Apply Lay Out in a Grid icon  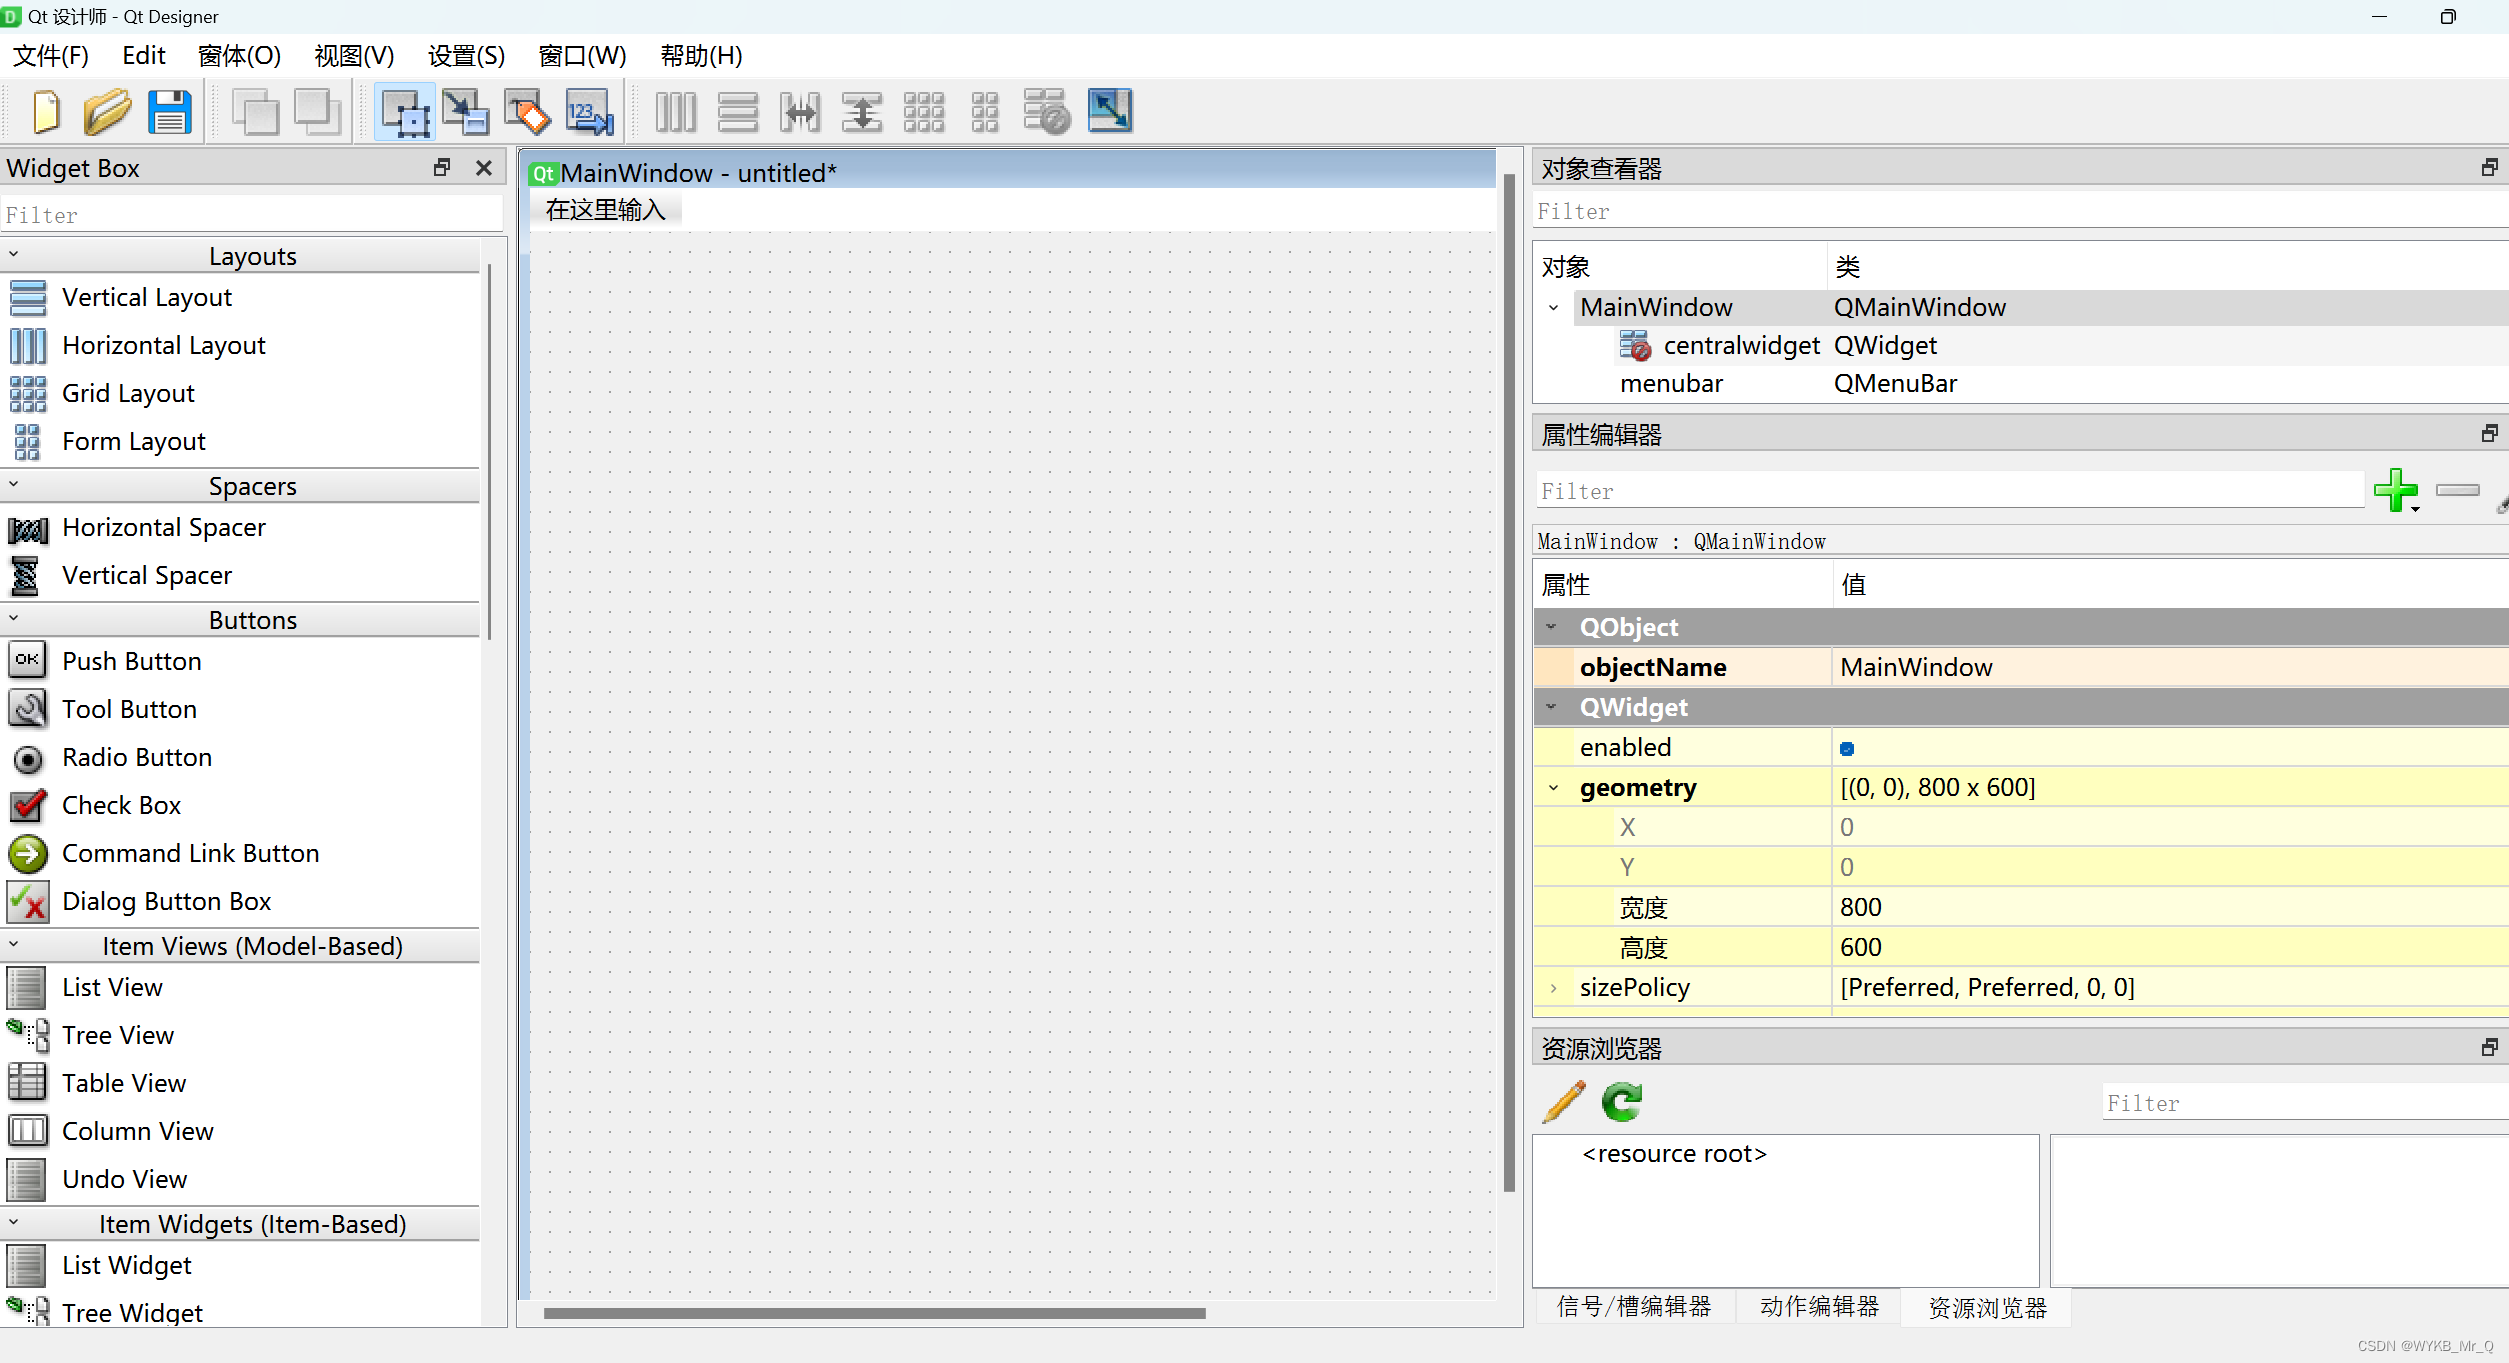[923, 111]
